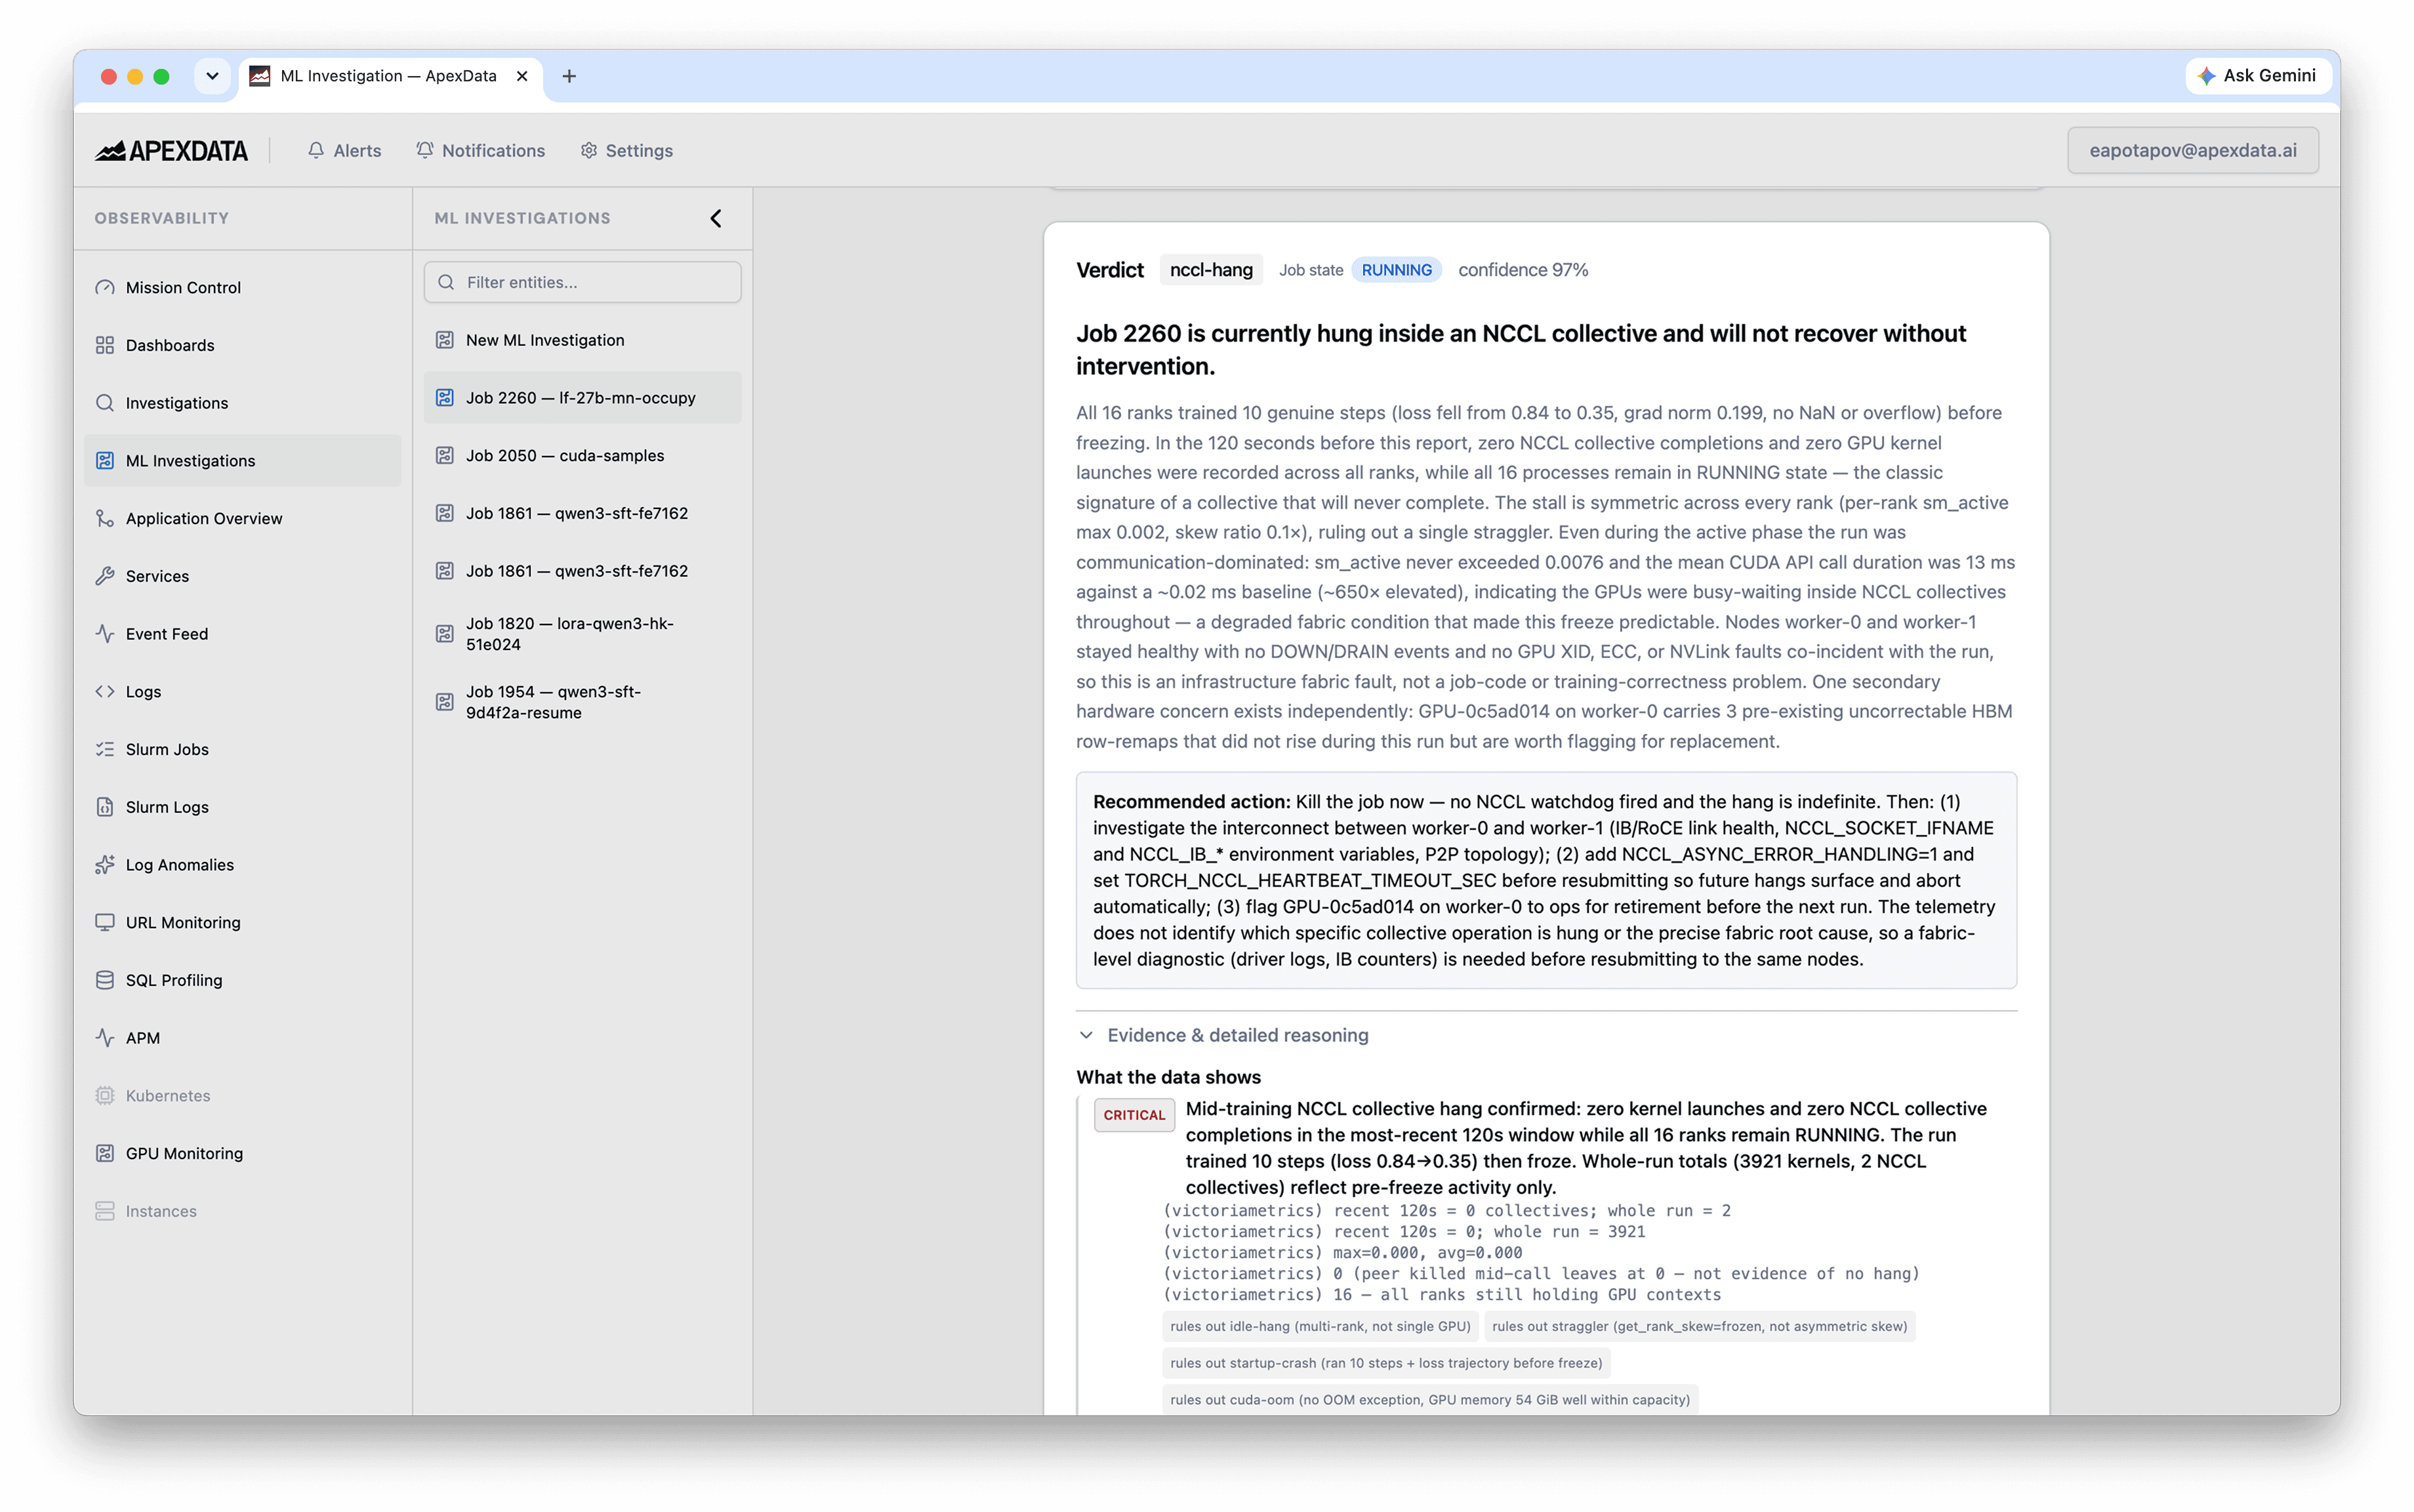
Task: Click the ML Investigations sidebar icon
Action: [105, 460]
